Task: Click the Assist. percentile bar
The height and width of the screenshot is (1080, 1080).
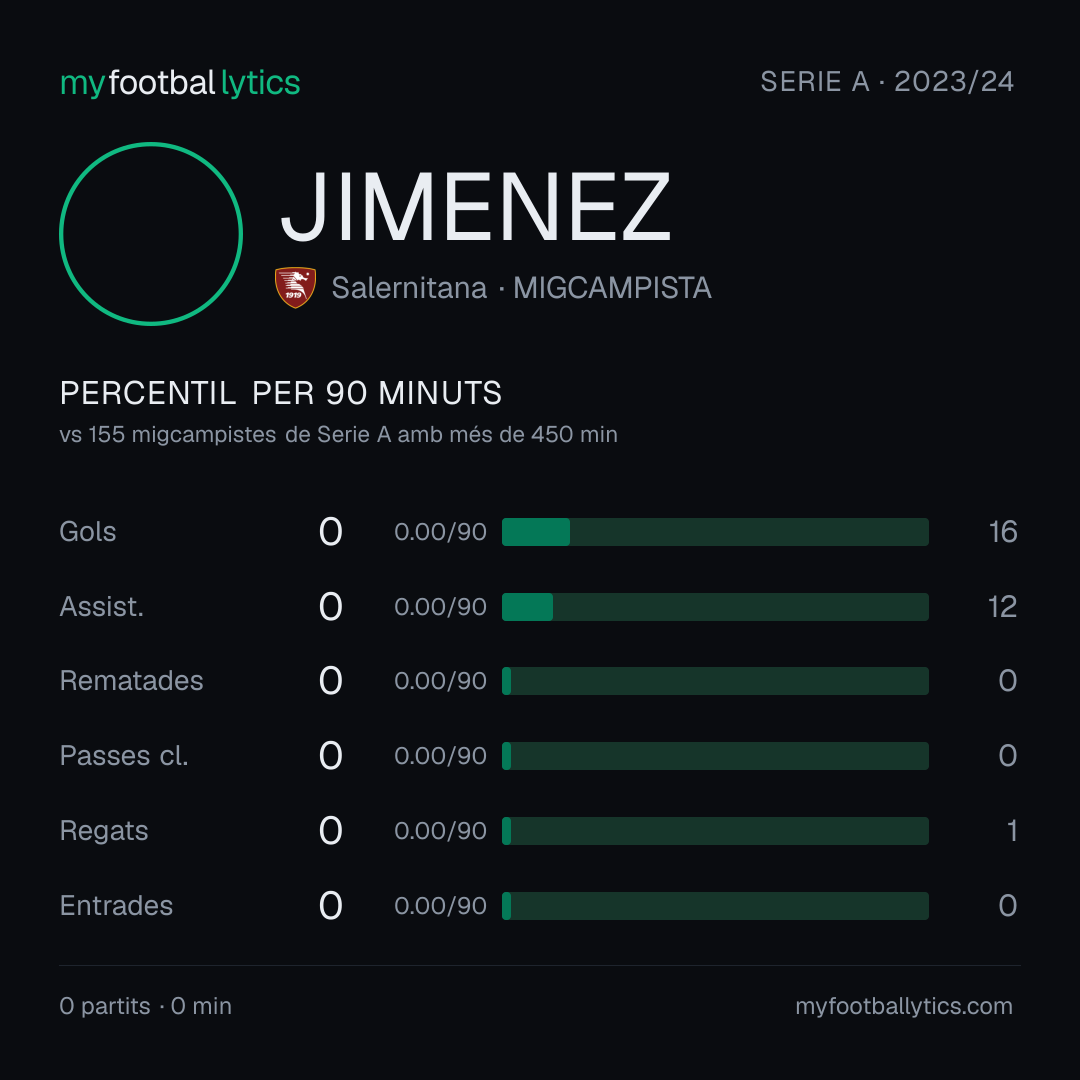Action: point(715,607)
